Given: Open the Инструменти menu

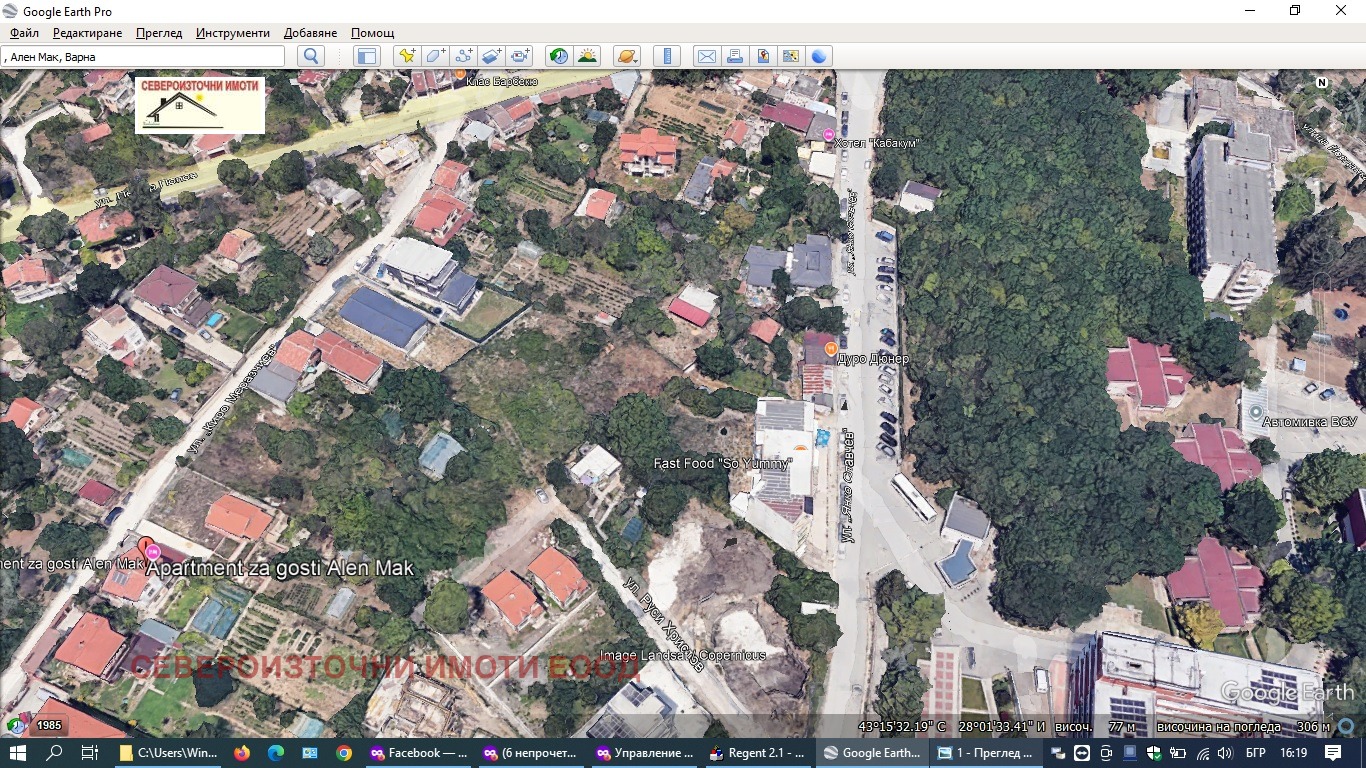Looking at the screenshot, I should point(233,33).
